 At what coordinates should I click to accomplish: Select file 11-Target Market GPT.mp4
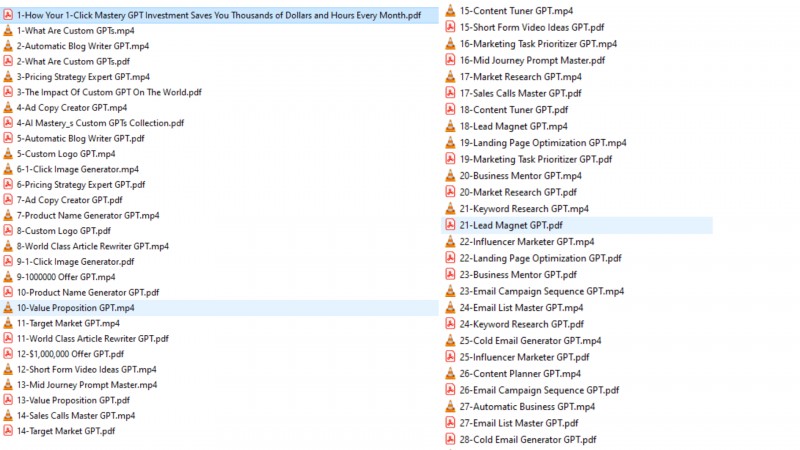coord(68,323)
